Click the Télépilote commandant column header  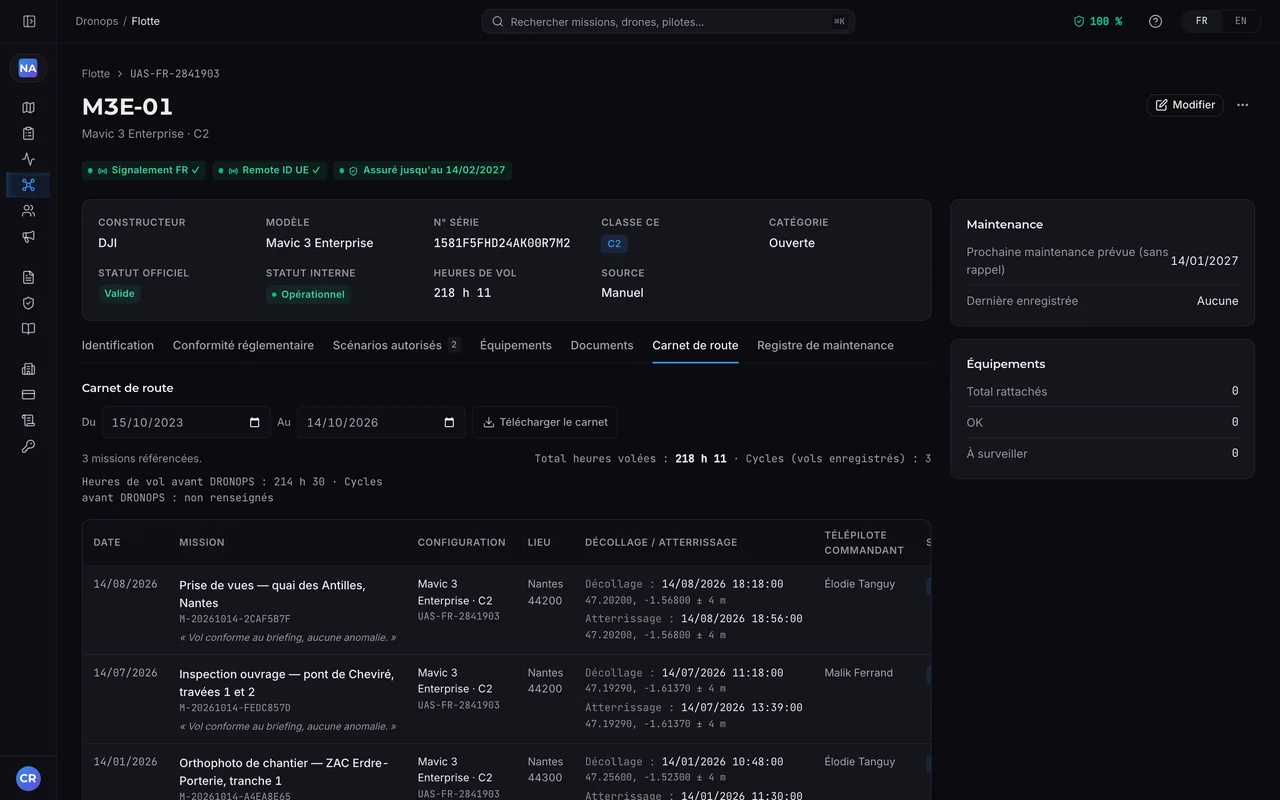pos(864,543)
